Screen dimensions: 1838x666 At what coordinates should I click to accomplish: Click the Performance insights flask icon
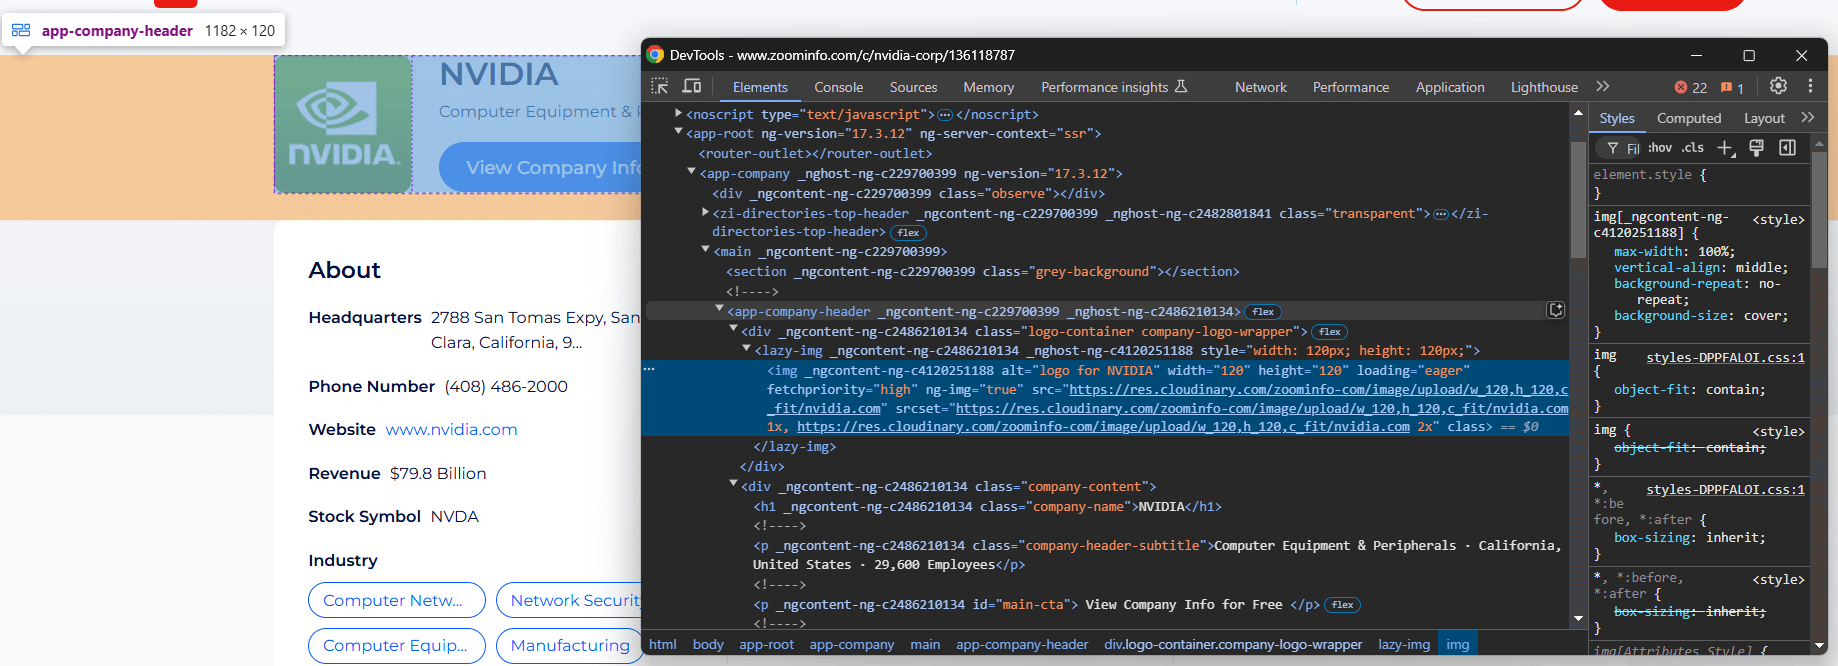click(1181, 87)
